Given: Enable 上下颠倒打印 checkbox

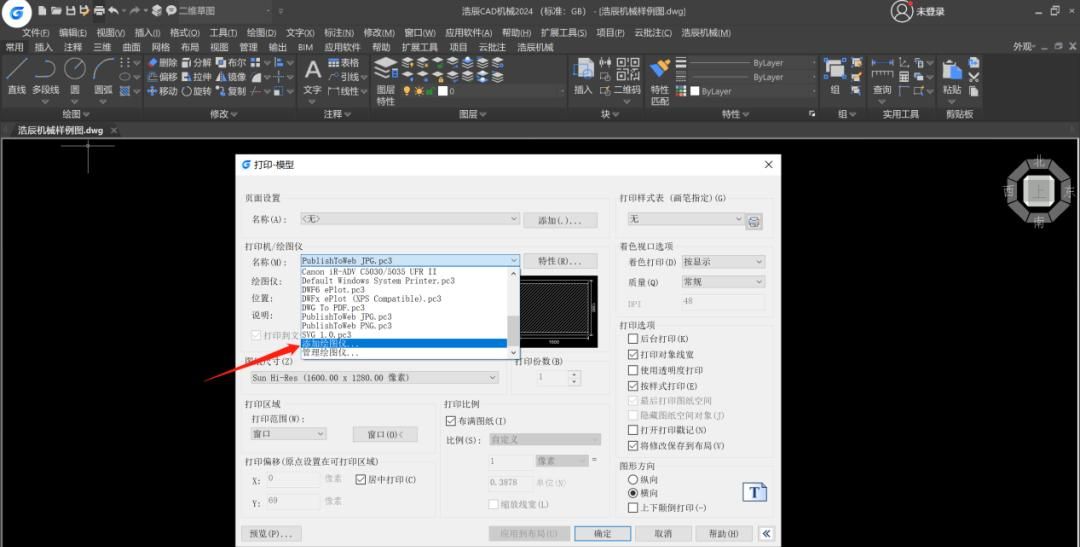Looking at the screenshot, I should pyautogui.click(x=633, y=508).
